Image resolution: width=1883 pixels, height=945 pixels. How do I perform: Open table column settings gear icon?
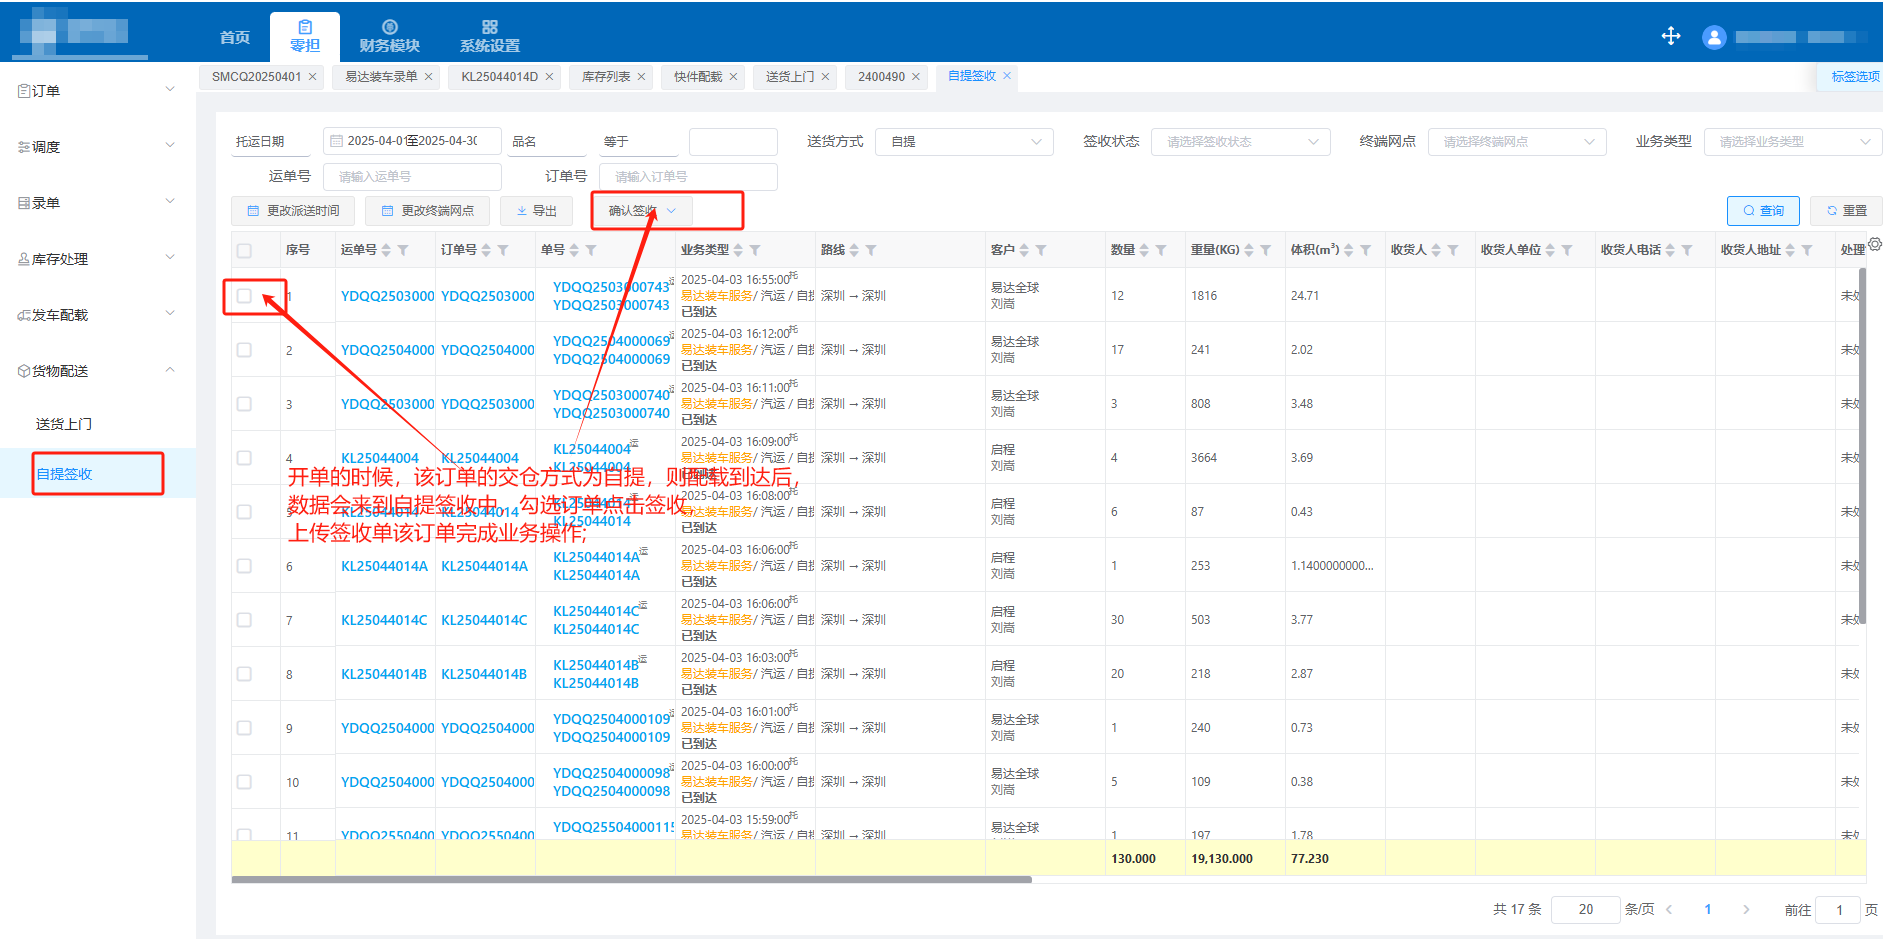(x=1874, y=245)
